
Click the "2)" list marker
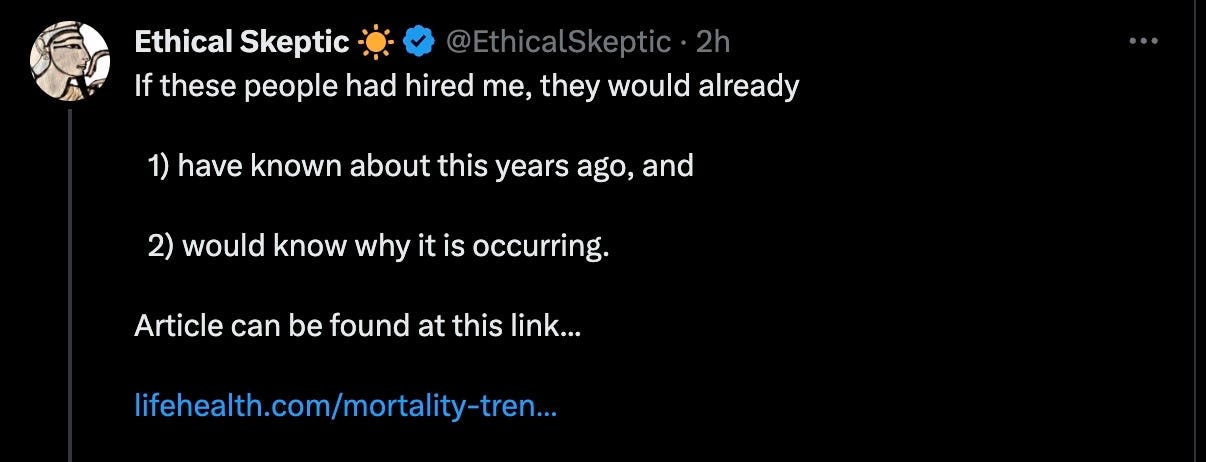(x=160, y=245)
